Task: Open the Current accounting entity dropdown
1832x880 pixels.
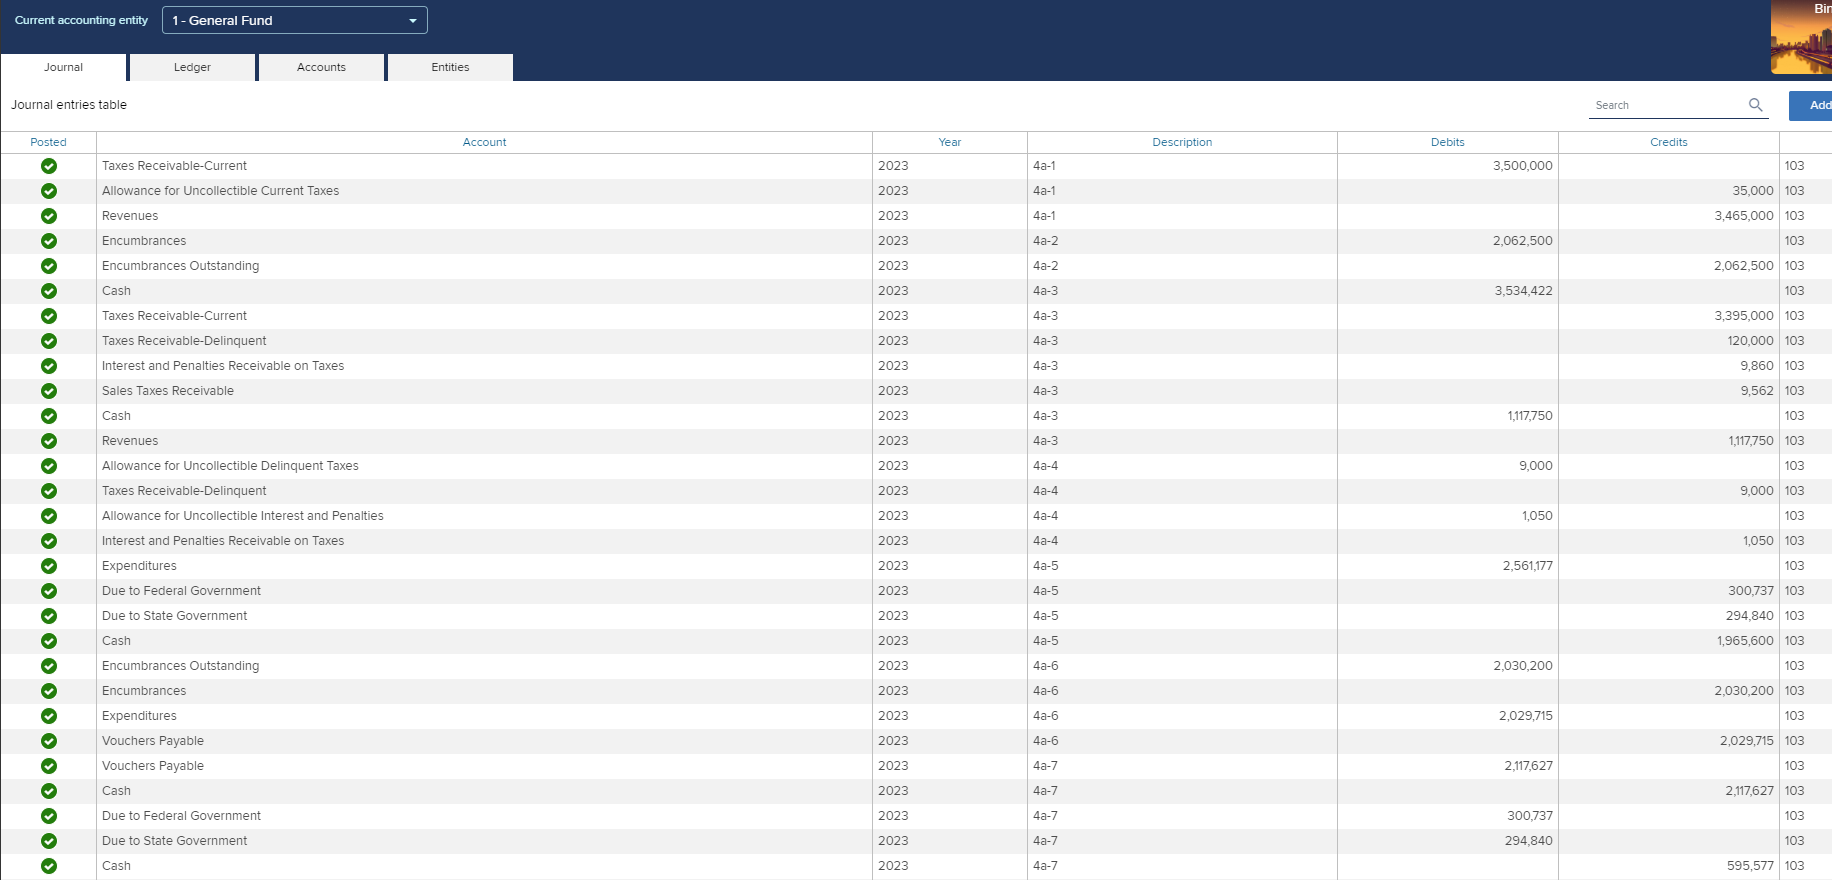Action: 295,20
